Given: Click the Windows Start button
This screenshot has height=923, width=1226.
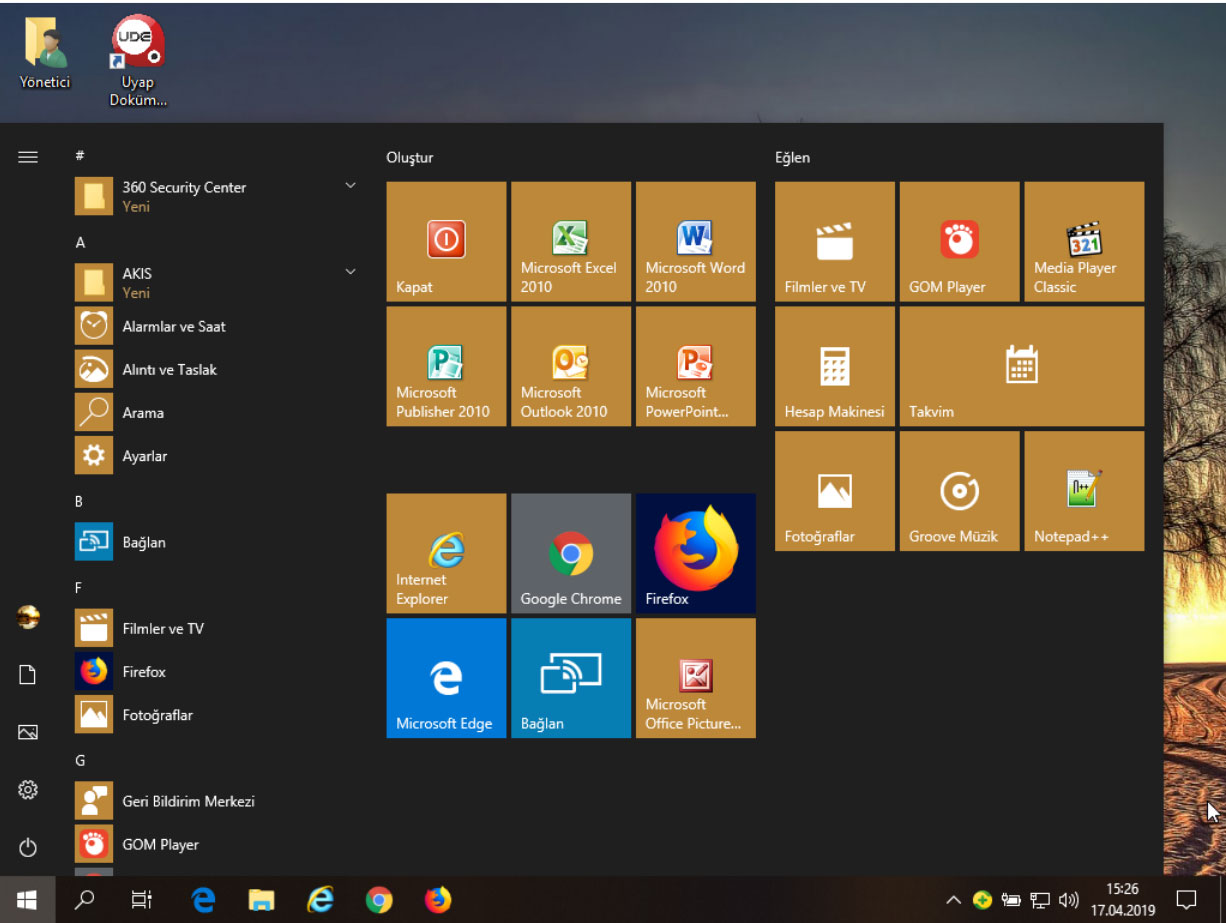Looking at the screenshot, I should click(x=27, y=900).
